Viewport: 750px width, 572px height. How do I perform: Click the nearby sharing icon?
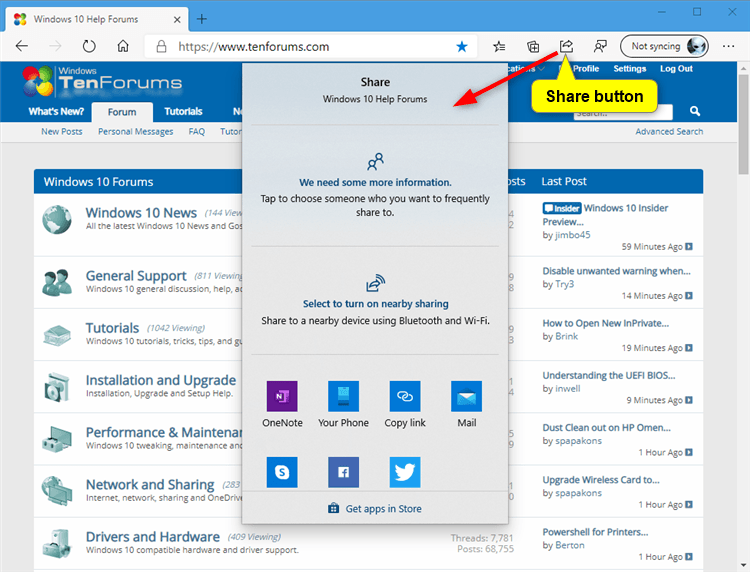375,283
